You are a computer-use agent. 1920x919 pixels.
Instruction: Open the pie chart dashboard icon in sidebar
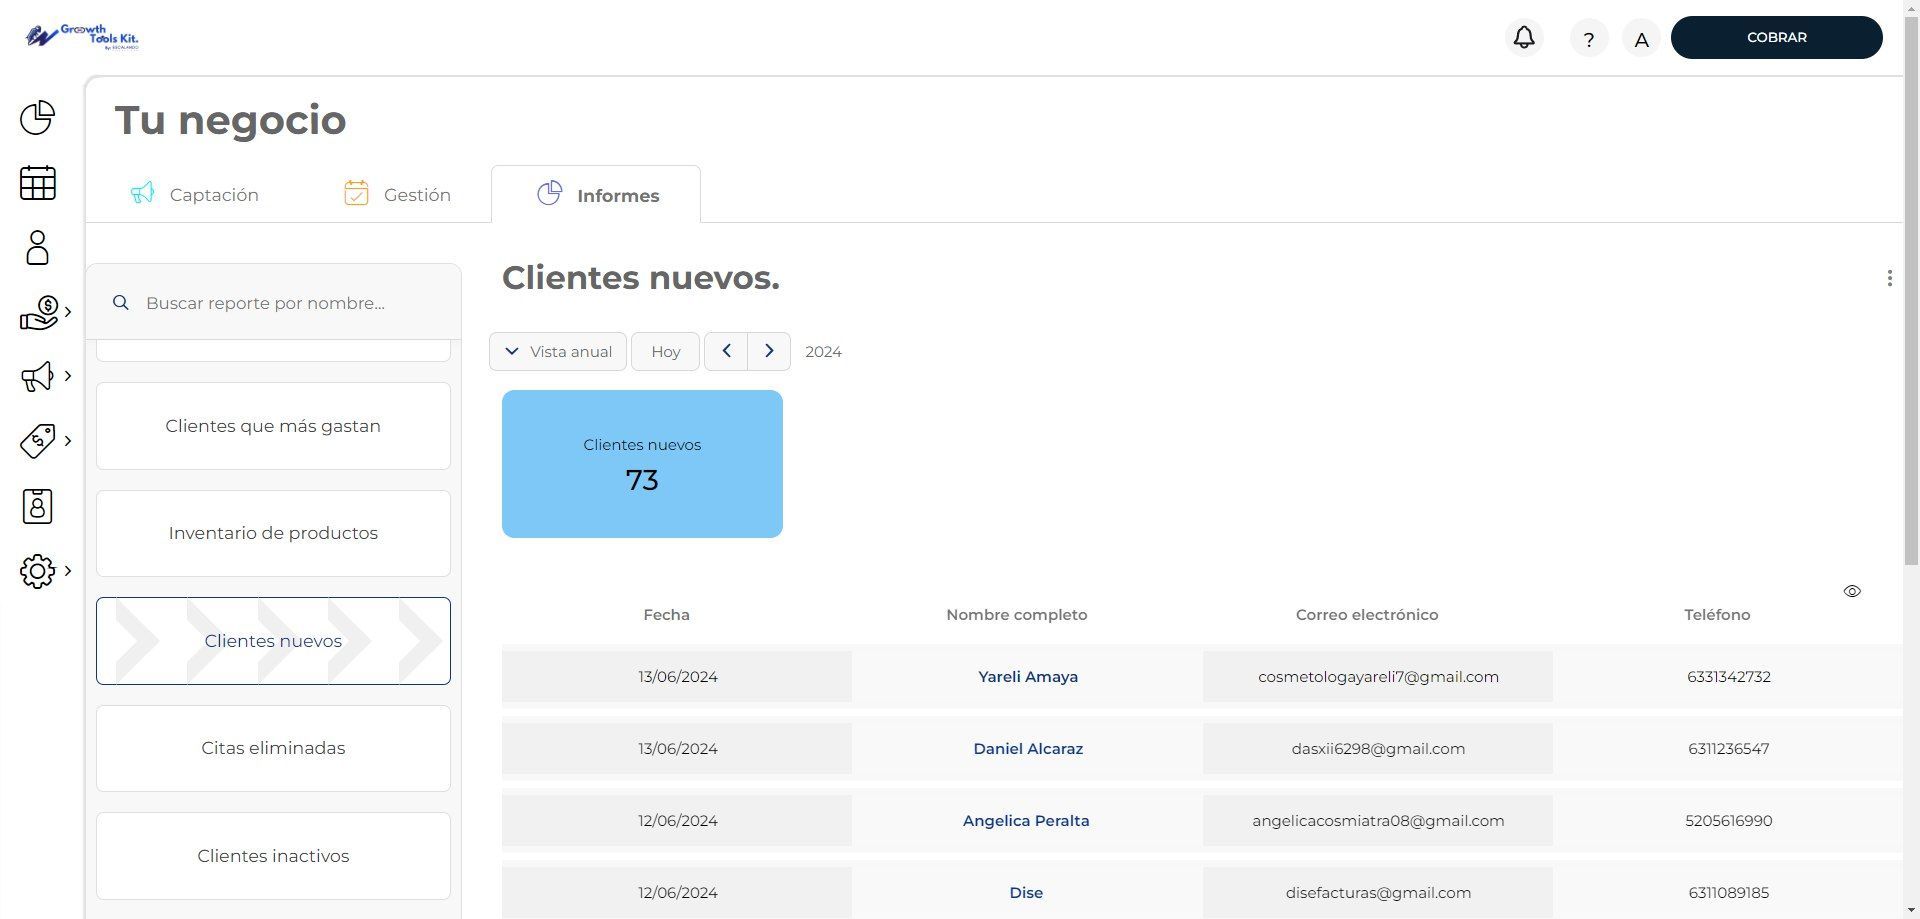[37, 117]
